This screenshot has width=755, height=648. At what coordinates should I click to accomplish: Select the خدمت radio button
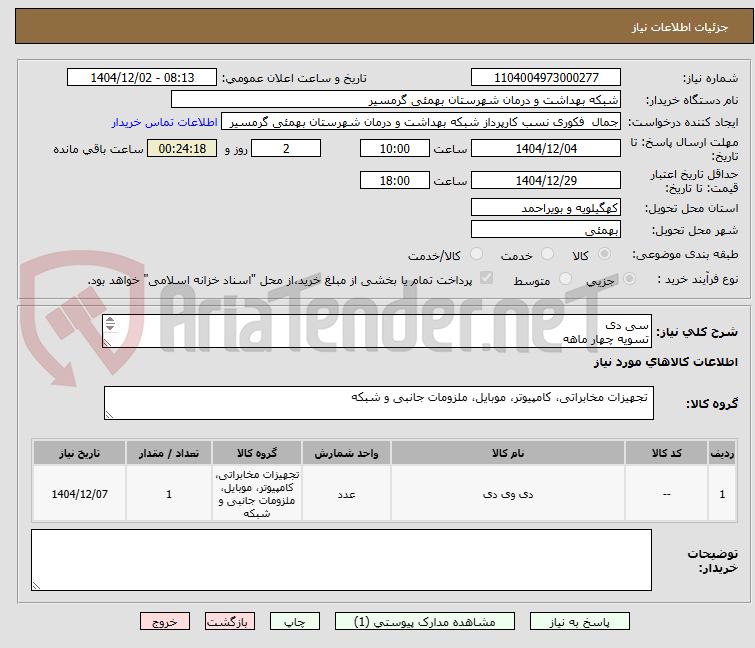(547, 254)
